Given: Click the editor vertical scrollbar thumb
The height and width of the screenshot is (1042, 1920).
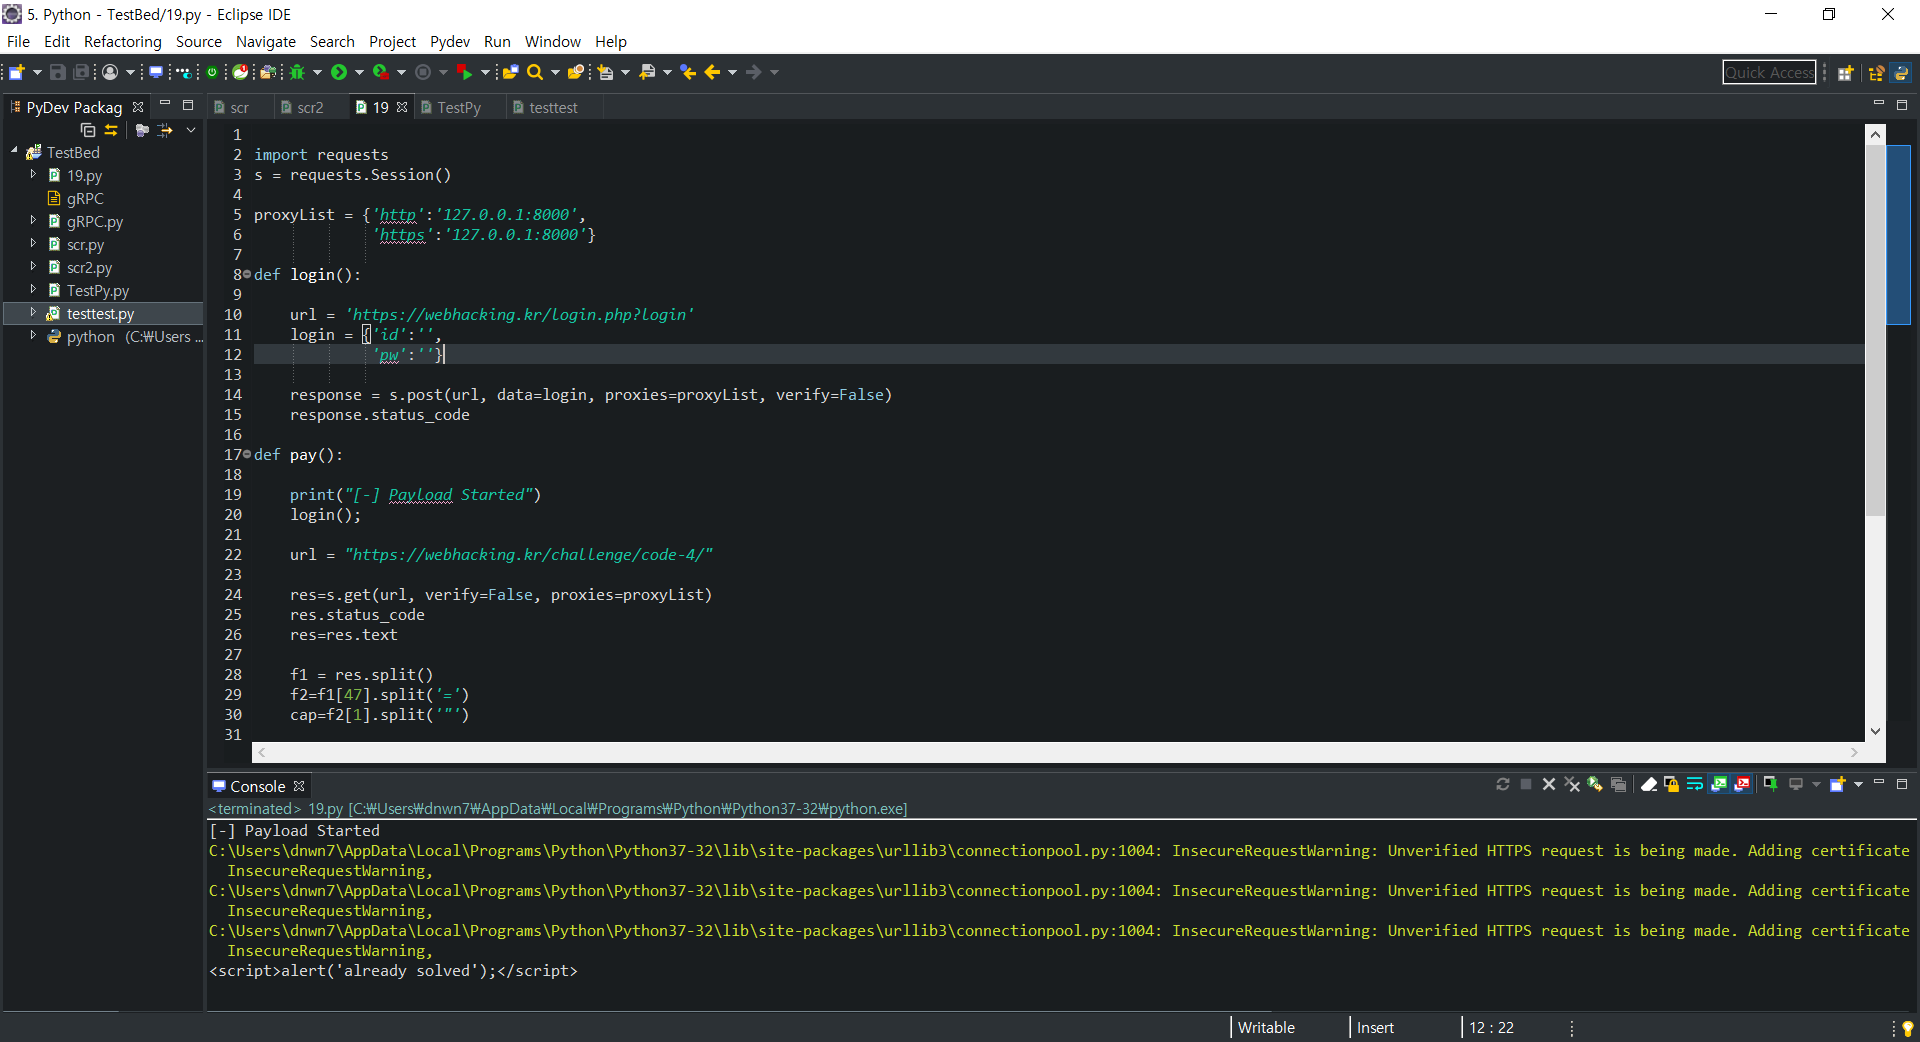Looking at the screenshot, I should [x=1875, y=330].
